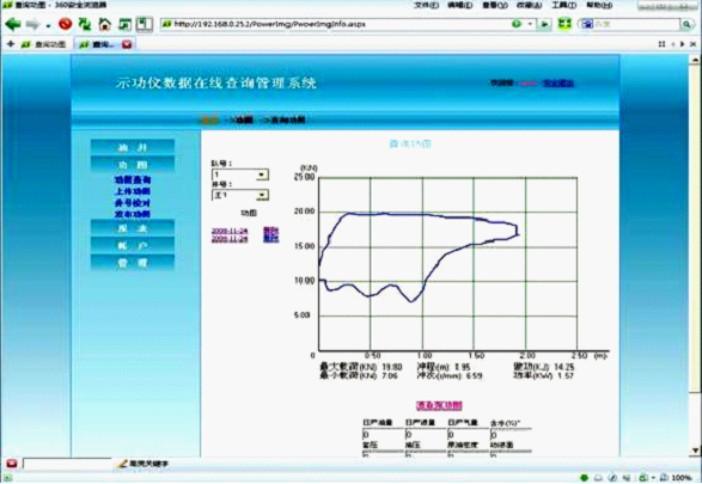This screenshot has height=484, width=702.
Task: Click the highlight keyword pencil button
Action: pyautogui.click(x=142, y=464)
